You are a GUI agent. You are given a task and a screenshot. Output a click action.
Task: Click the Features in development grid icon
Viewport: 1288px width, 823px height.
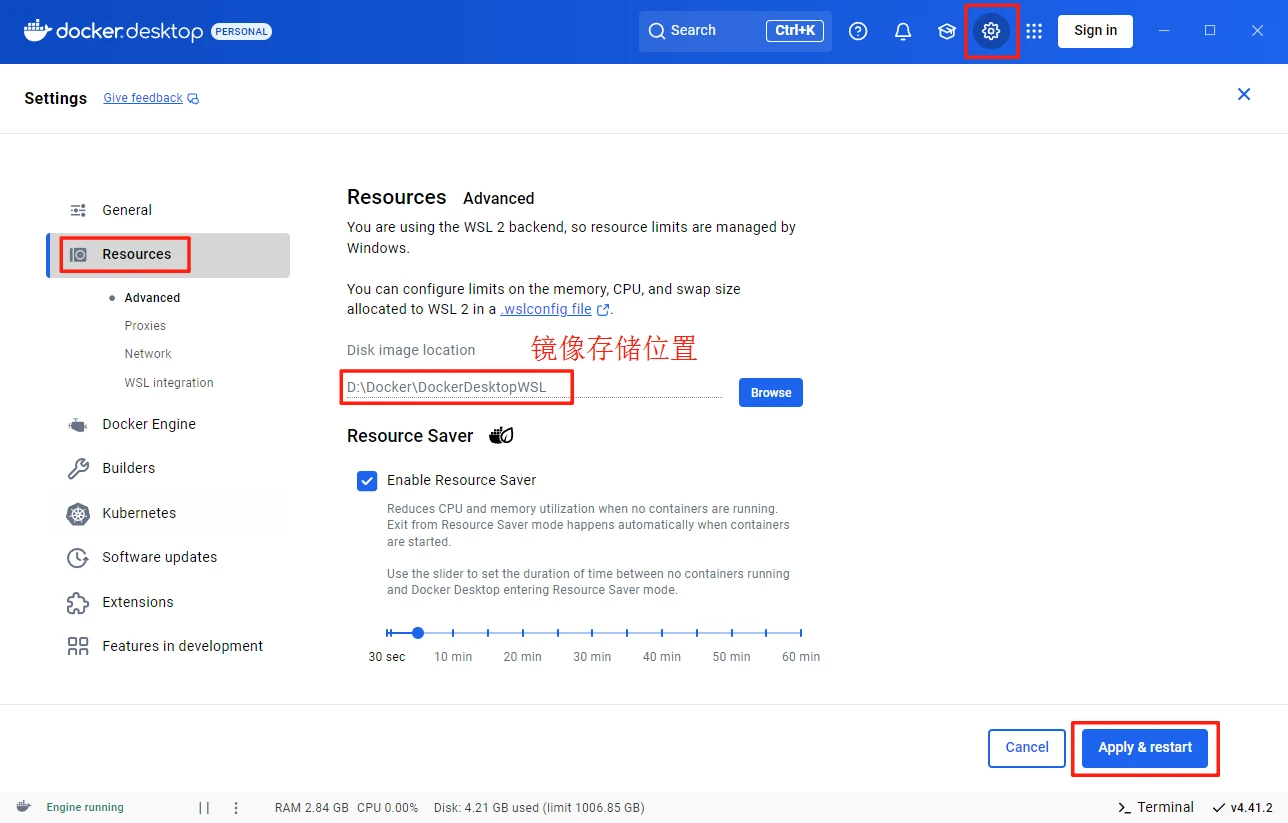[78, 646]
